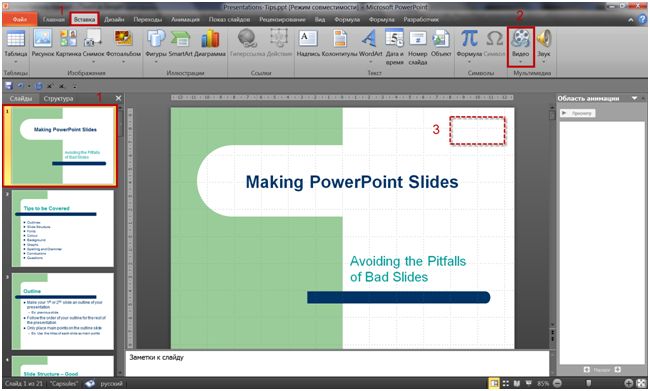The image size is (650, 391).
Task: Open the Переходы tab
Action: tap(147, 19)
